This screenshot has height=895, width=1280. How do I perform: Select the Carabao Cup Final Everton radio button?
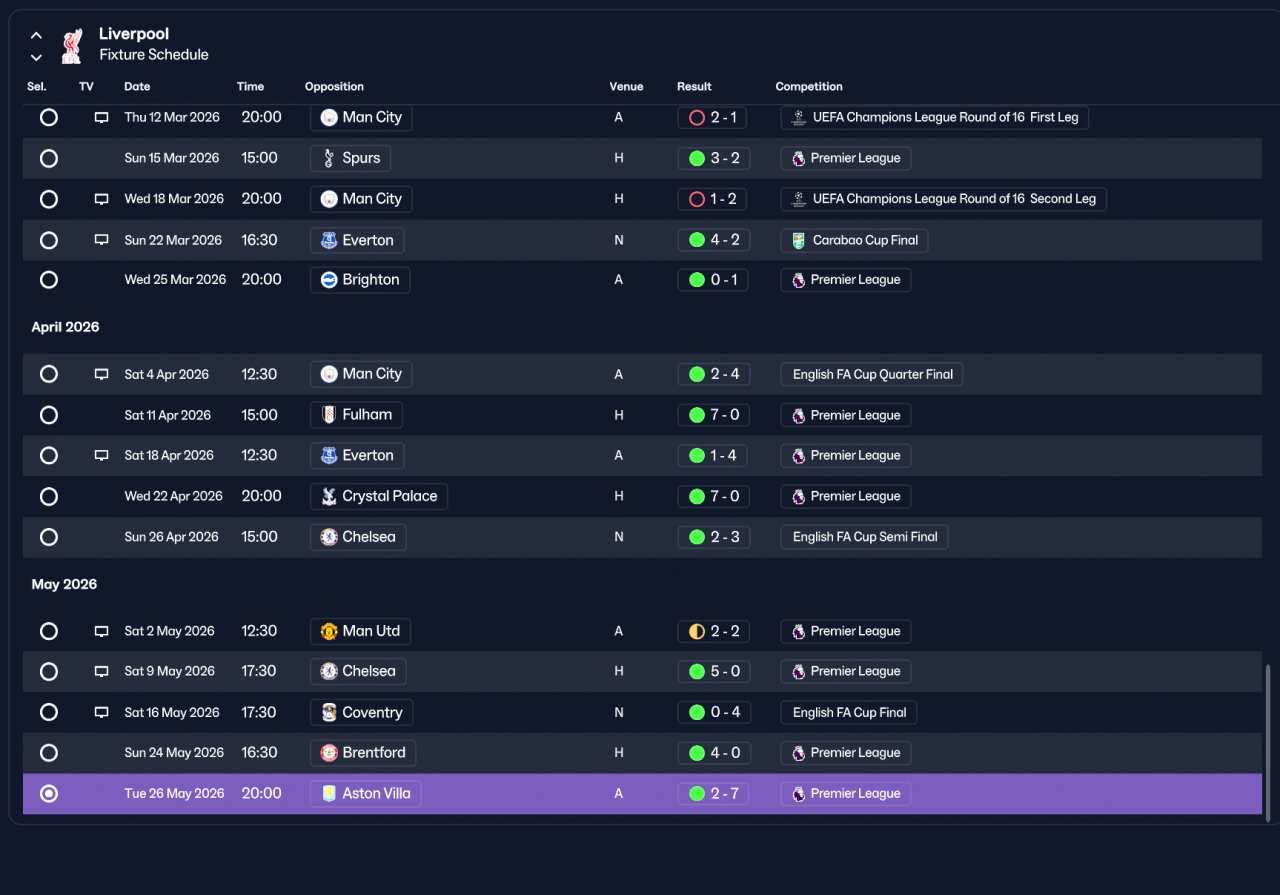(48, 240)
